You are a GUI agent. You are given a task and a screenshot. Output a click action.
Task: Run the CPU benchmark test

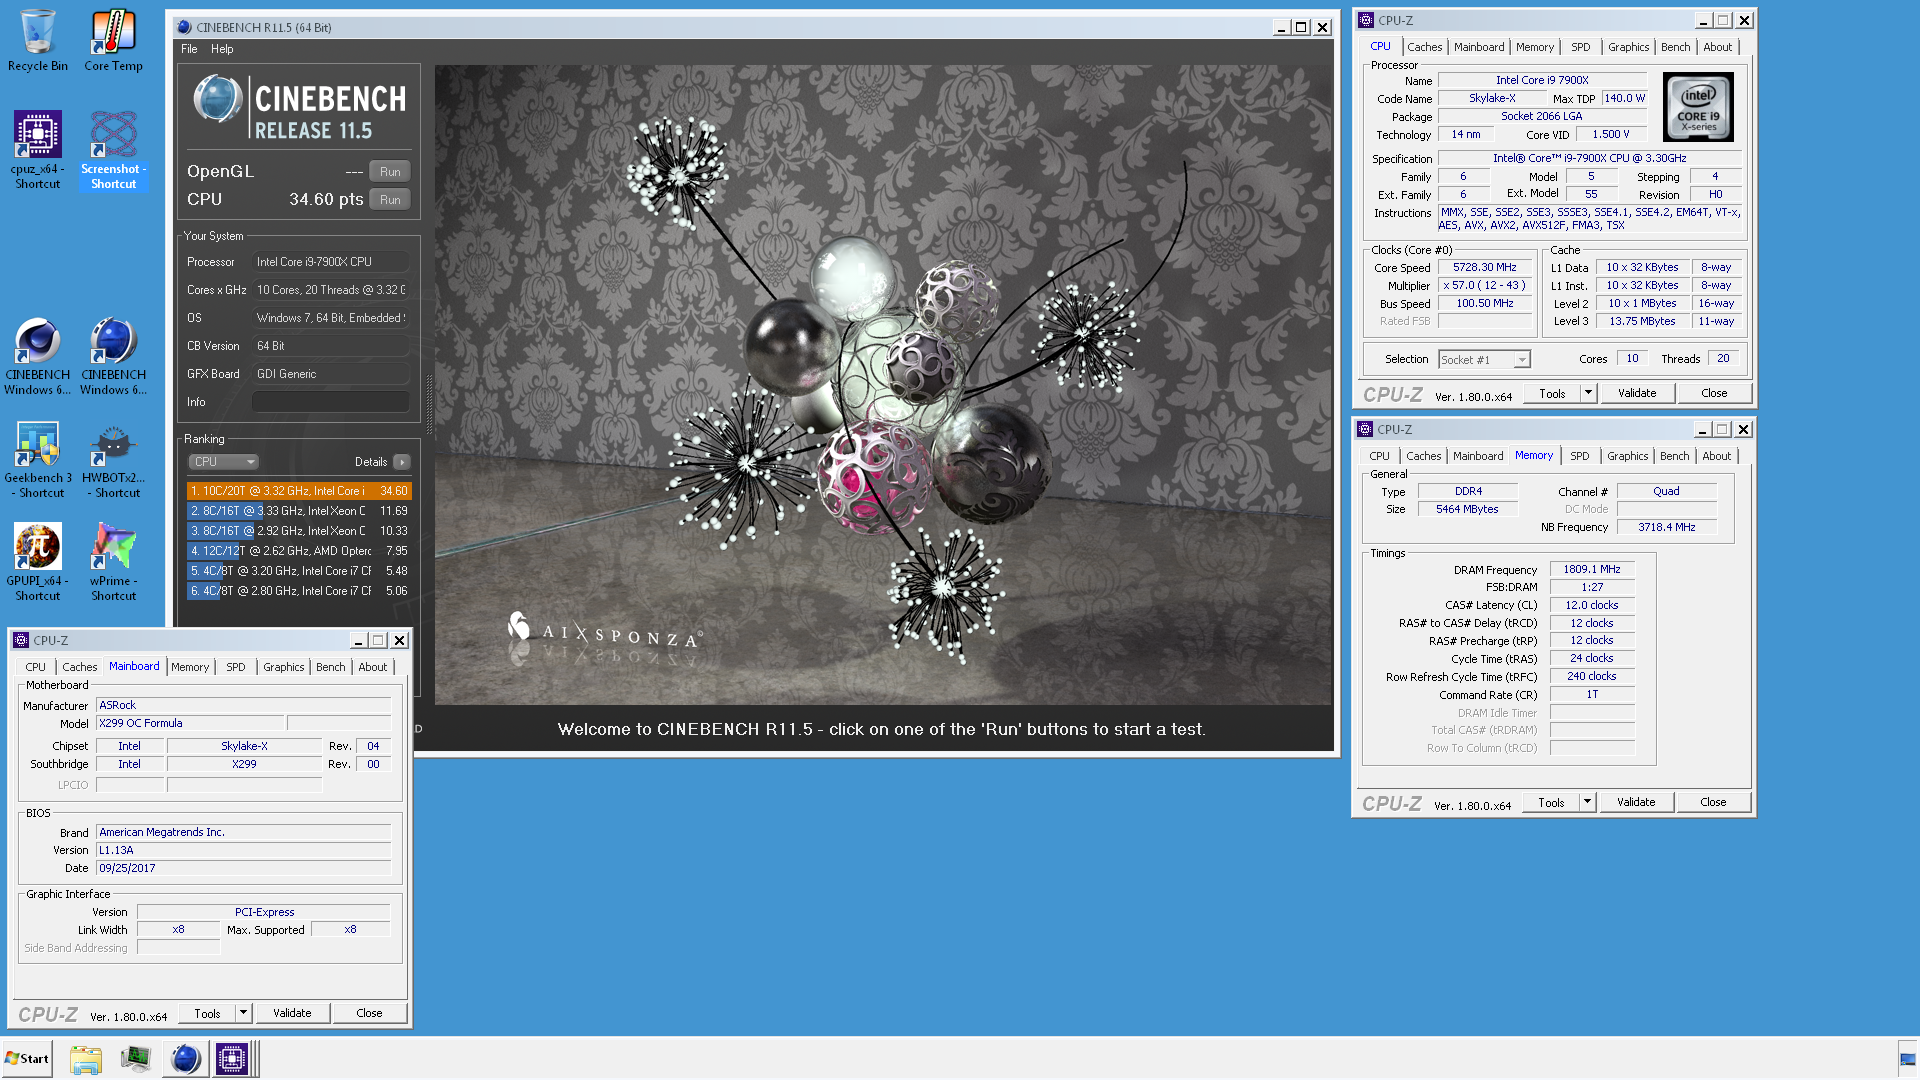click(x=390, y=200)
